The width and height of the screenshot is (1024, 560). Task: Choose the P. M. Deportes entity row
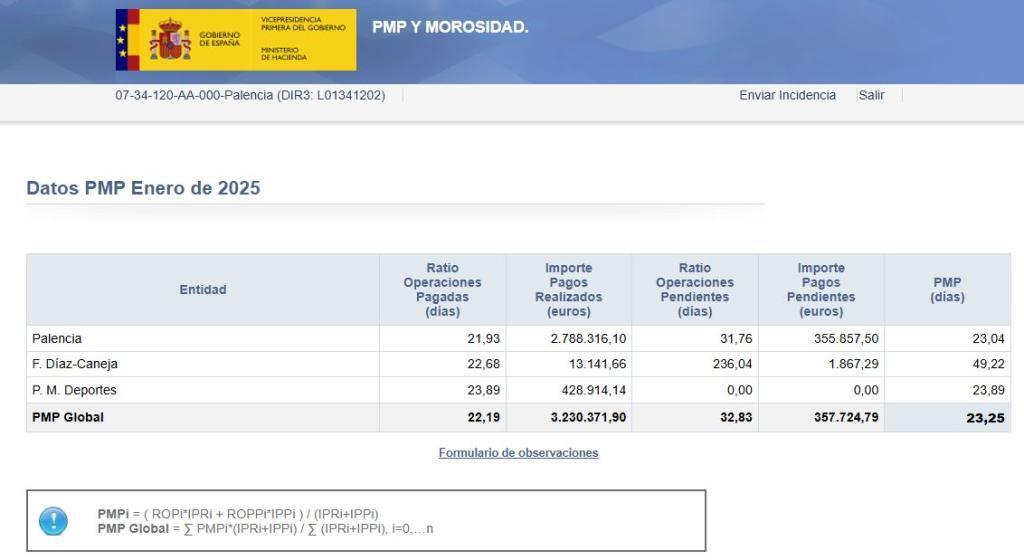[x=74, y=390]
